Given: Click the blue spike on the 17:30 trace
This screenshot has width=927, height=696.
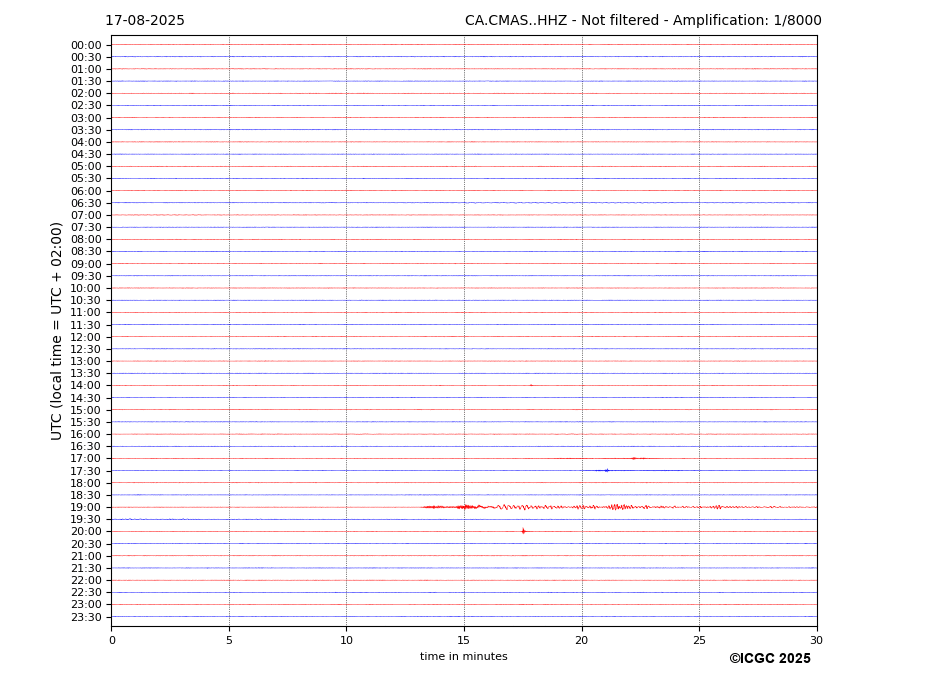Looking at the screenshot, I should [607, 471].
